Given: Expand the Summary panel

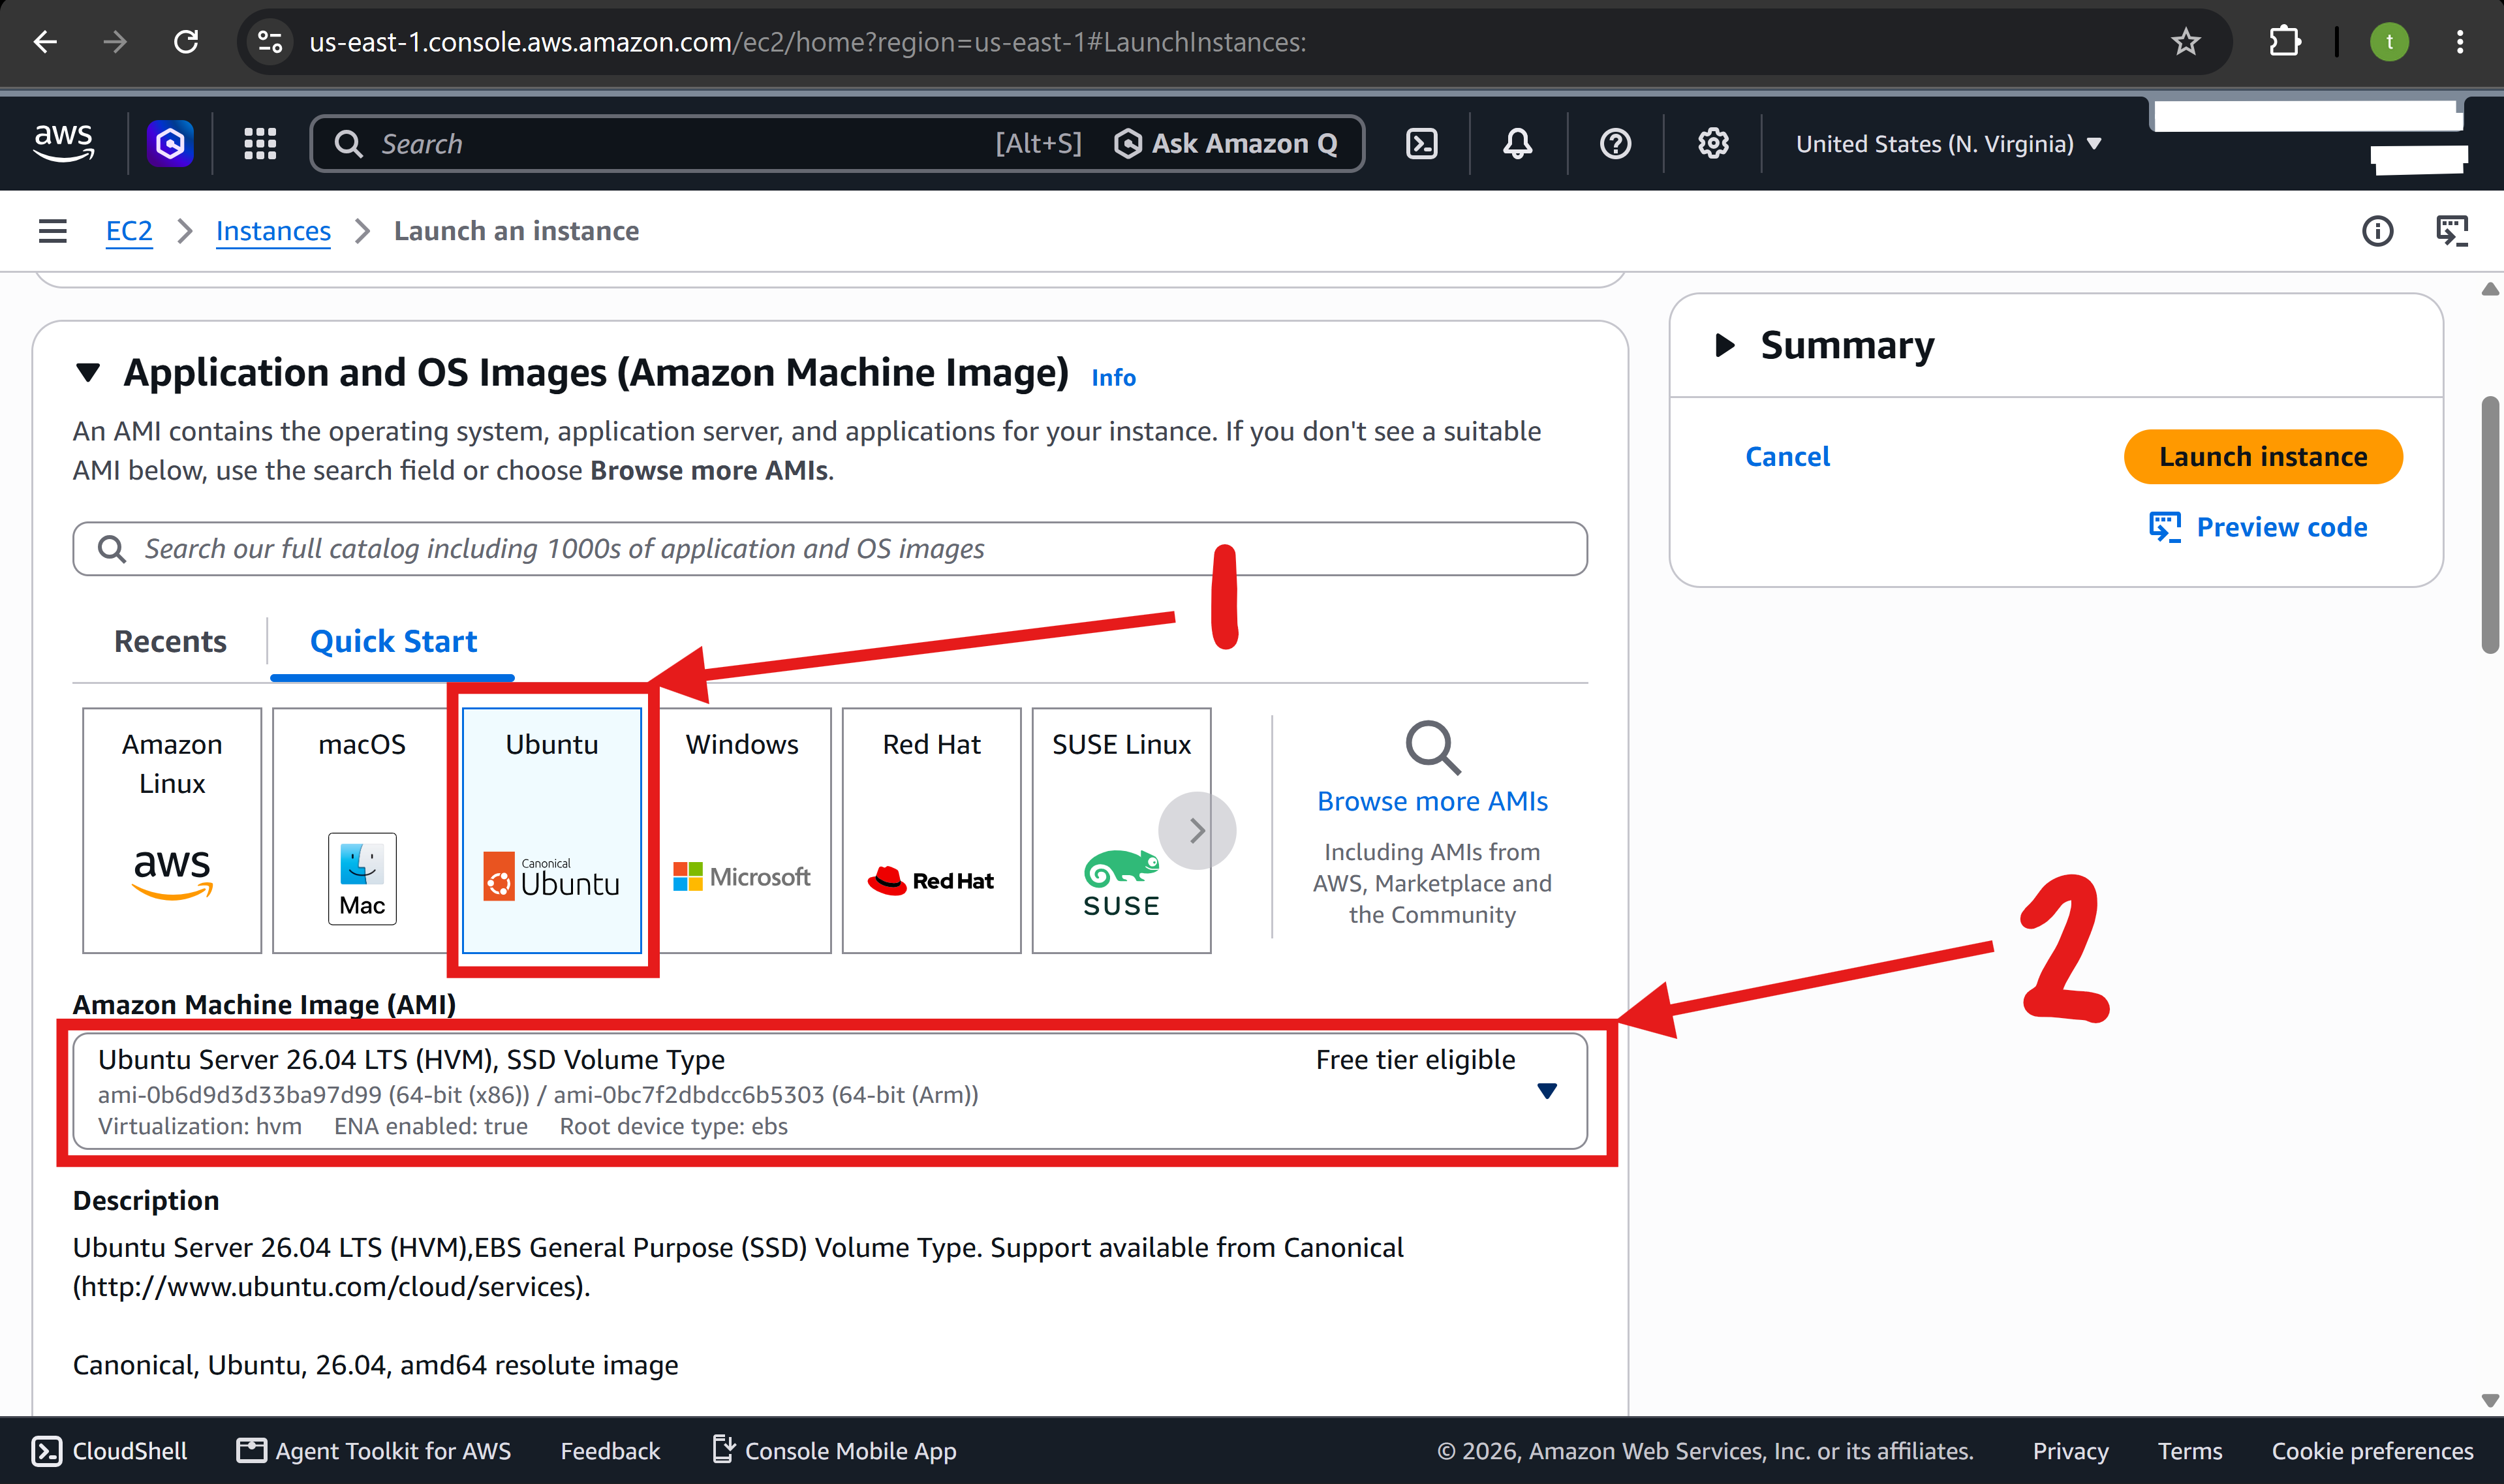Looking at the screenshot, I should pyautogui.click(x=1725, y=345).
